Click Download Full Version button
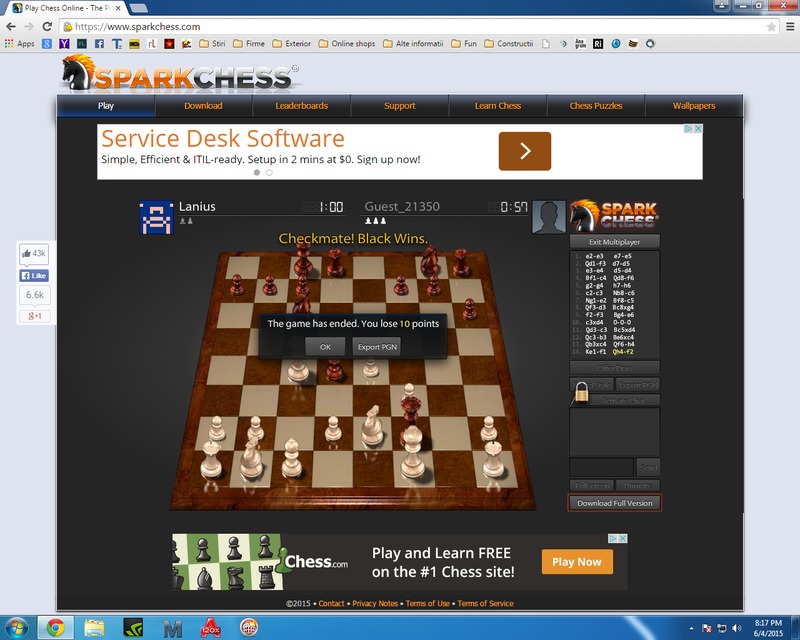800x640 pixels. 614,503
